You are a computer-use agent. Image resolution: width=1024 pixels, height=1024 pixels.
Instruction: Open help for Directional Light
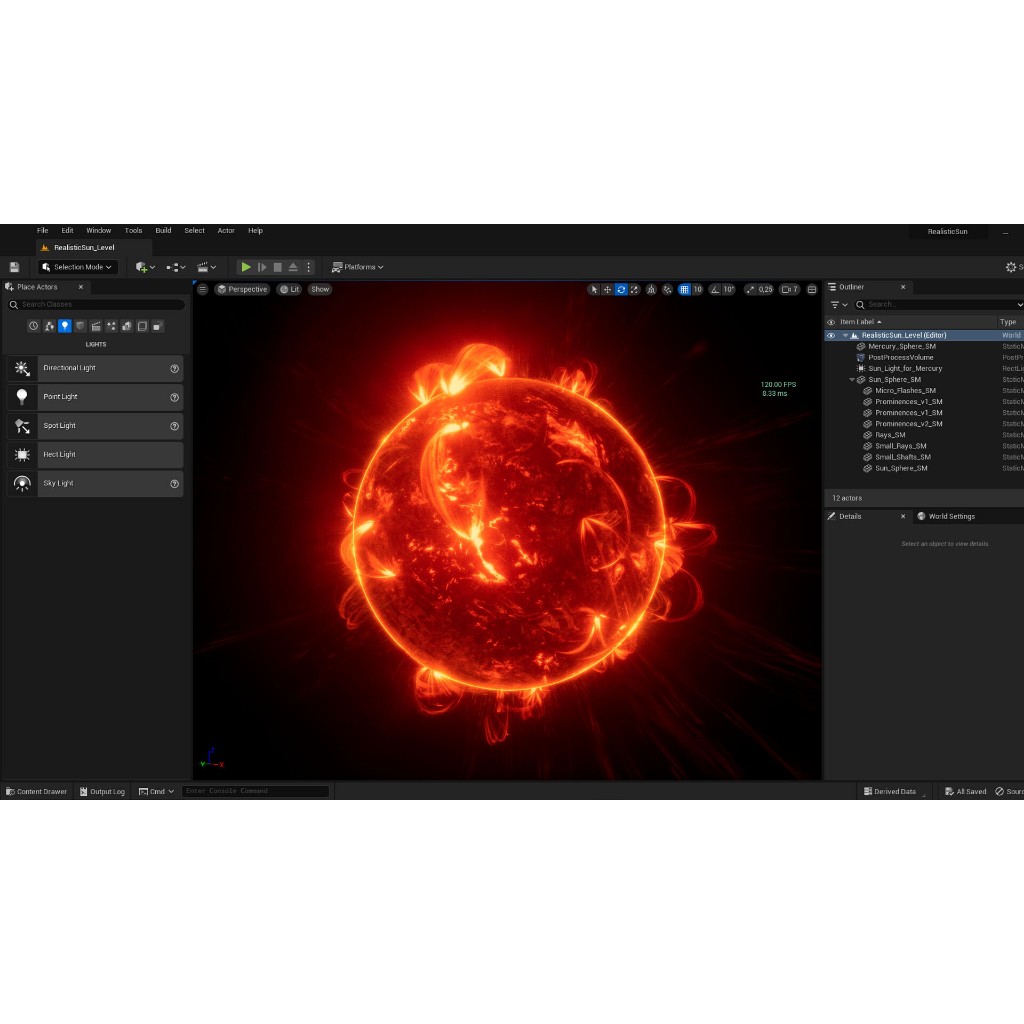coord(174,368)
